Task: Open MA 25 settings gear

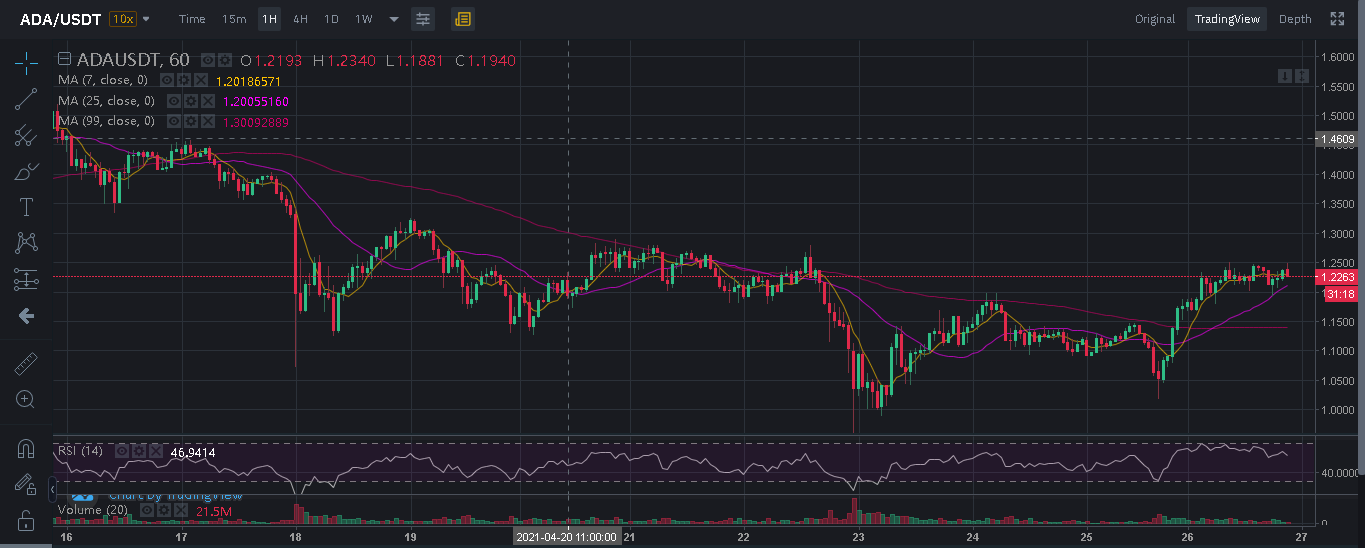Action: pyautogui.click(x=191, y=101)
